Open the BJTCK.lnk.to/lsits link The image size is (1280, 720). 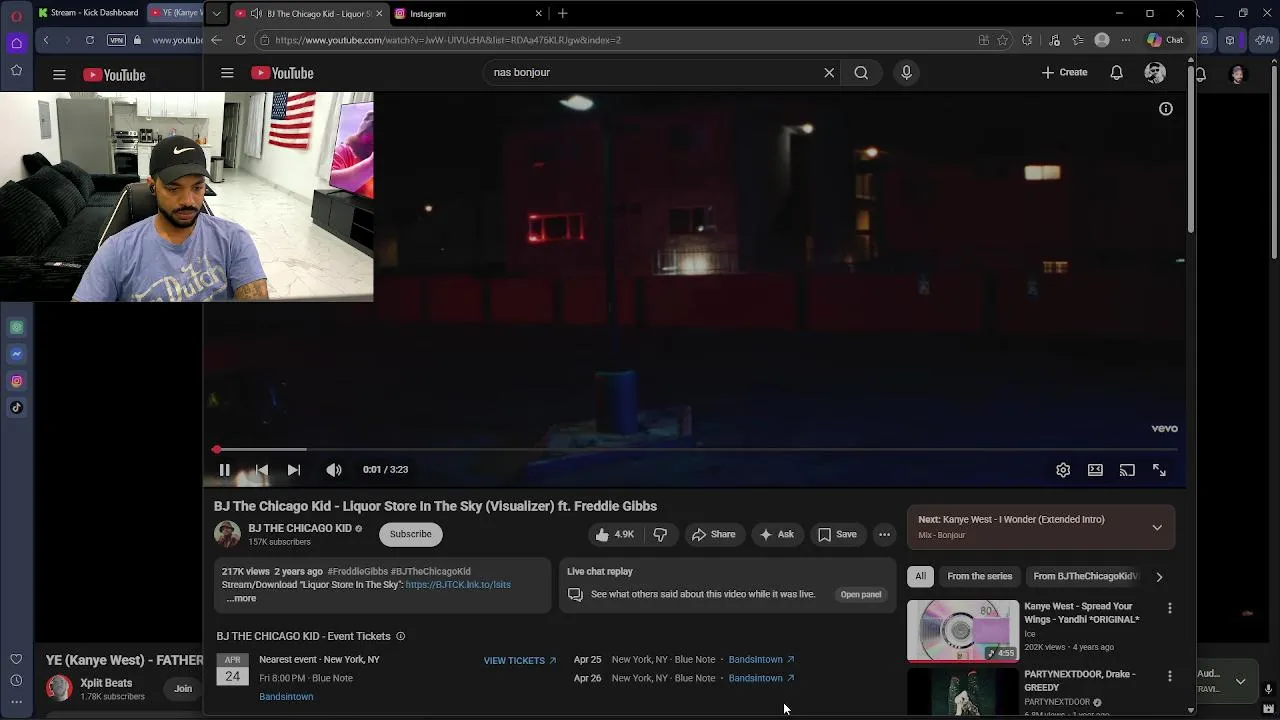pyautogui.click(x=458, y=585)
